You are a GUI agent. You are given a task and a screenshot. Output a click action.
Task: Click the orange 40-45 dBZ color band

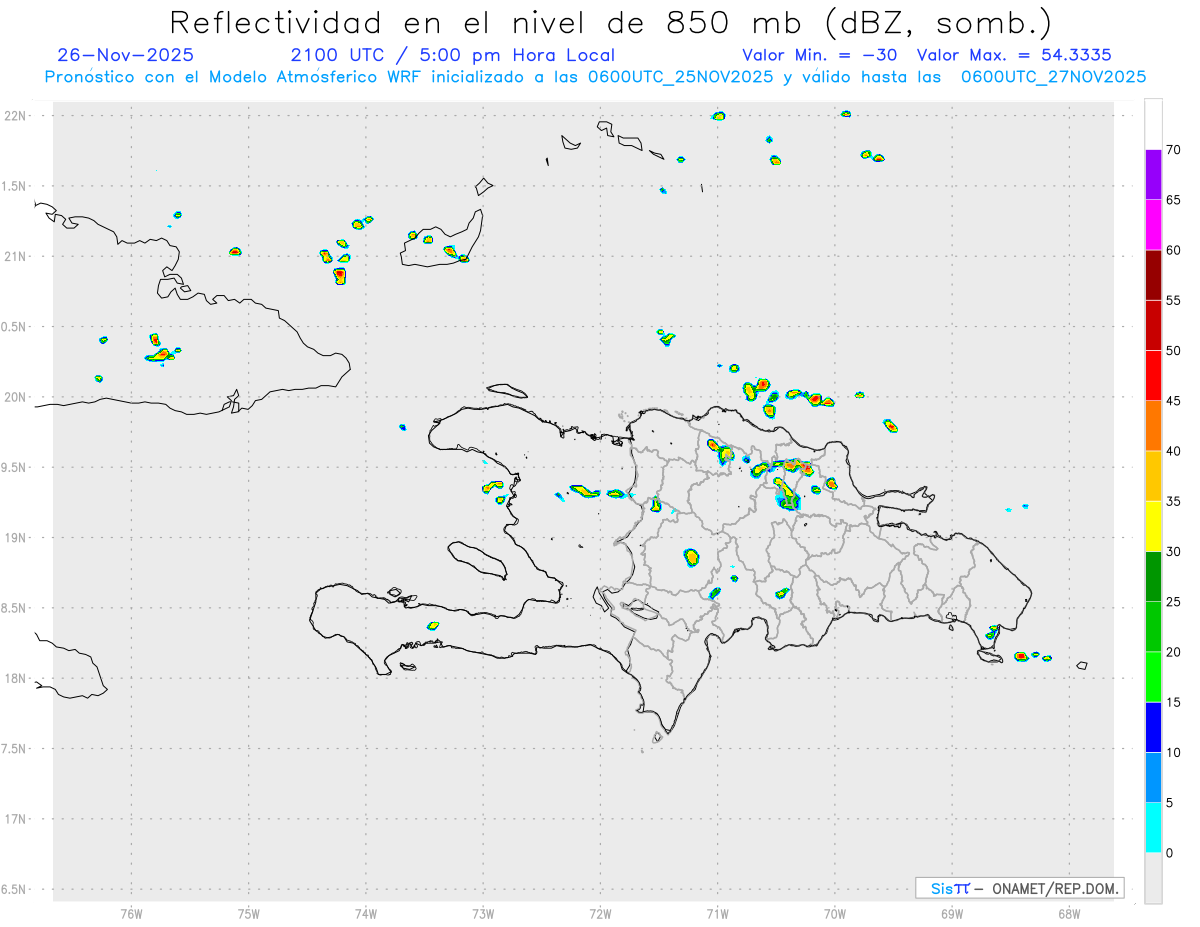tap(1153, 426)
